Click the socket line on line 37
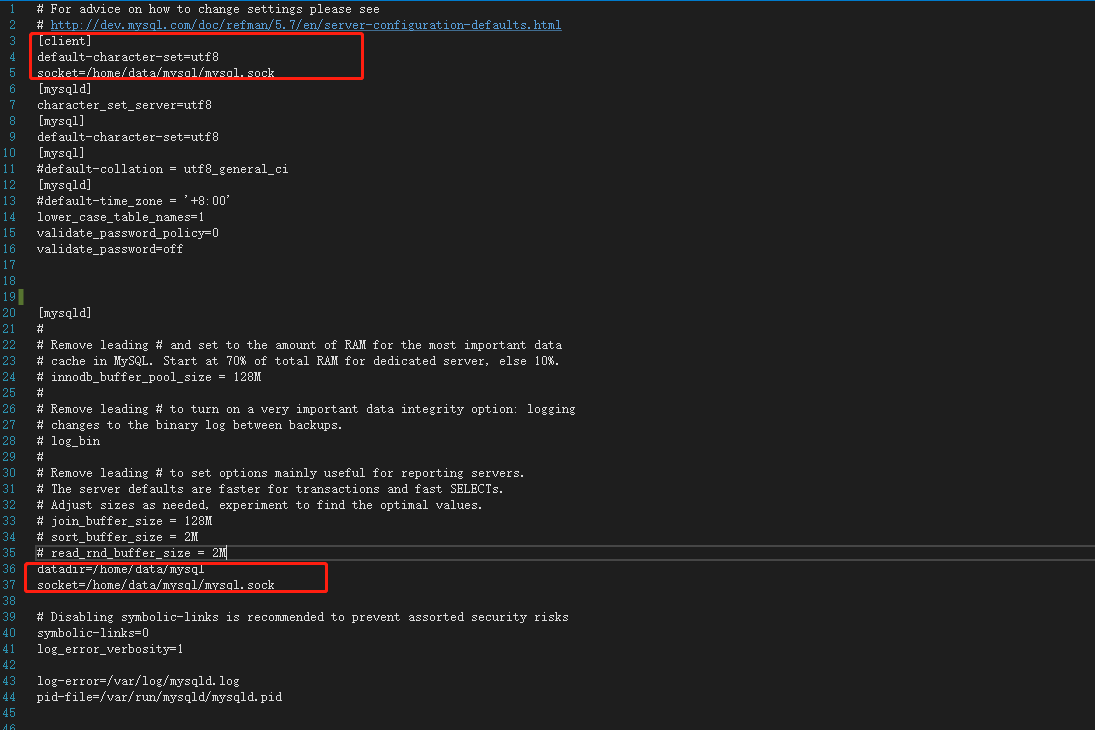Image resolution: width=1095 pixels, height=730 pixels. 156,585
